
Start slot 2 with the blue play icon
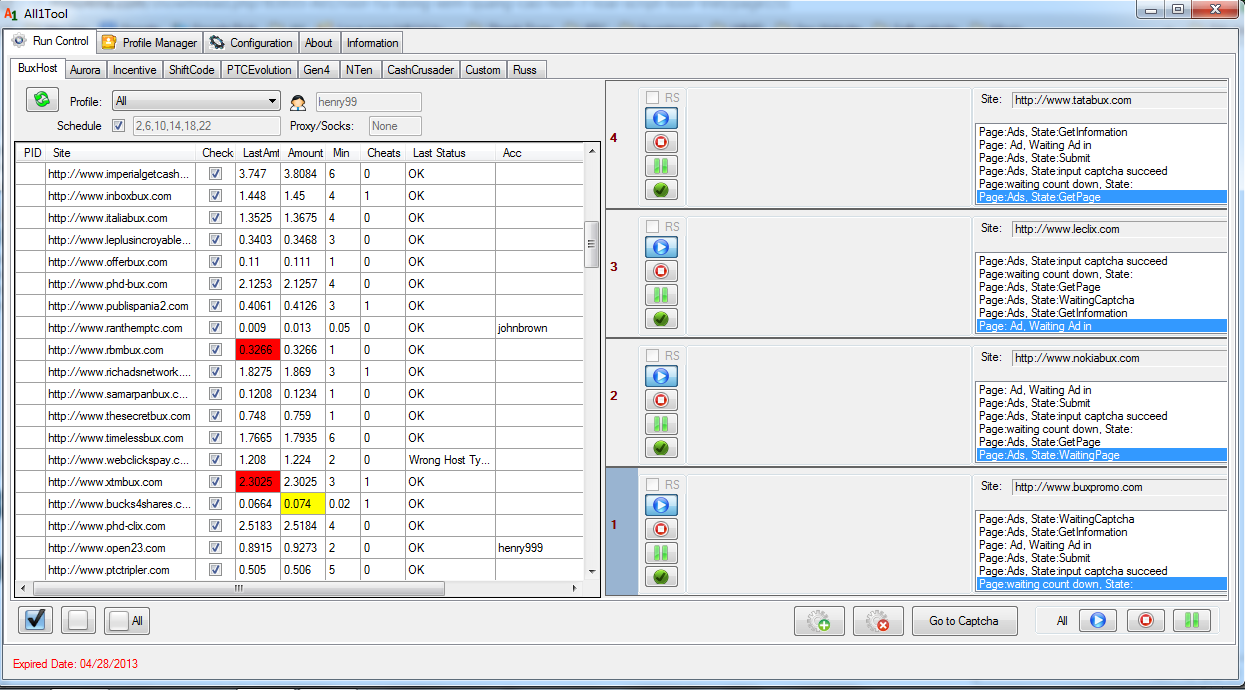[660, 376]
